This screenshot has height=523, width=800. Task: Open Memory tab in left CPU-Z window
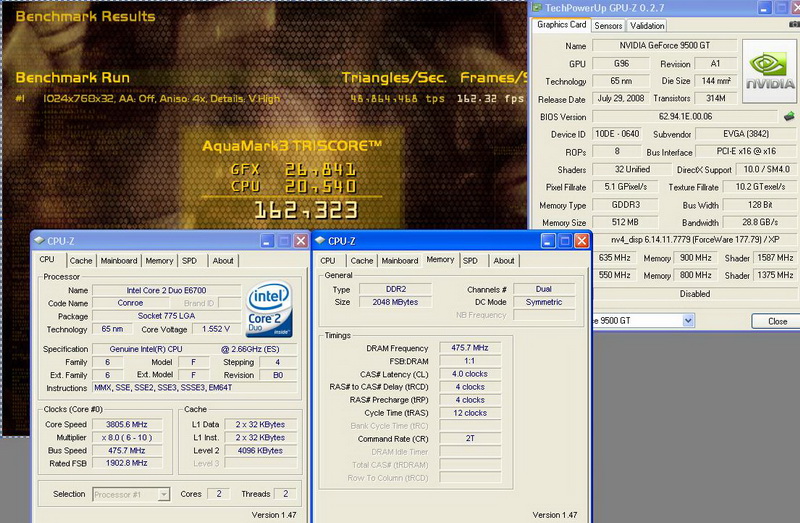click(159, 261)
